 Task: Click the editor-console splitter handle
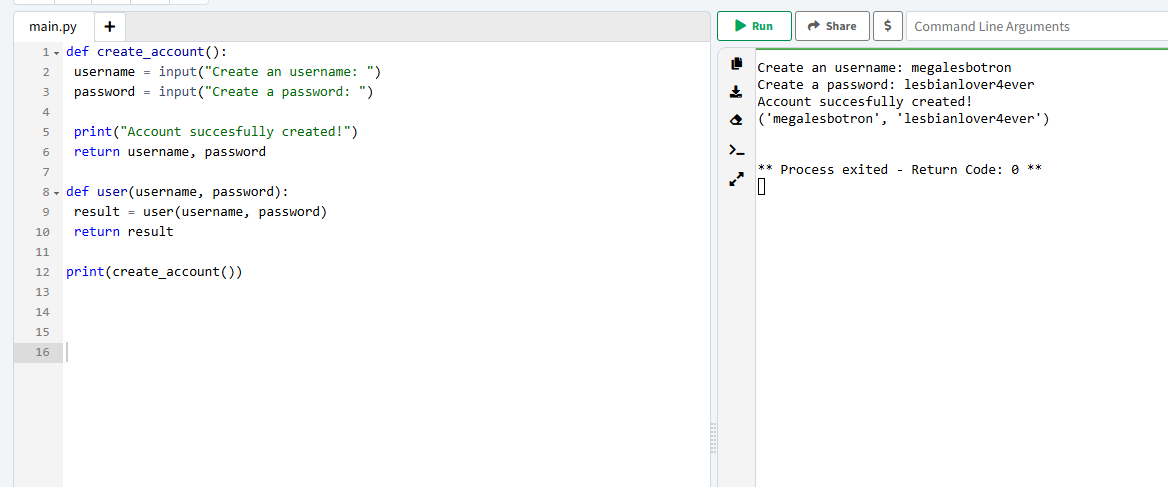(714, 438)
